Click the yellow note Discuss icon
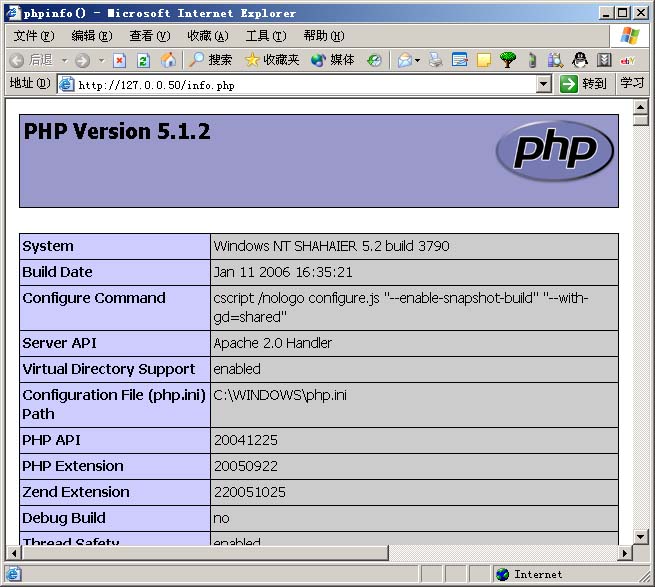Image resolution: width=655 pixels, height=587 pixels. [484, 61]
